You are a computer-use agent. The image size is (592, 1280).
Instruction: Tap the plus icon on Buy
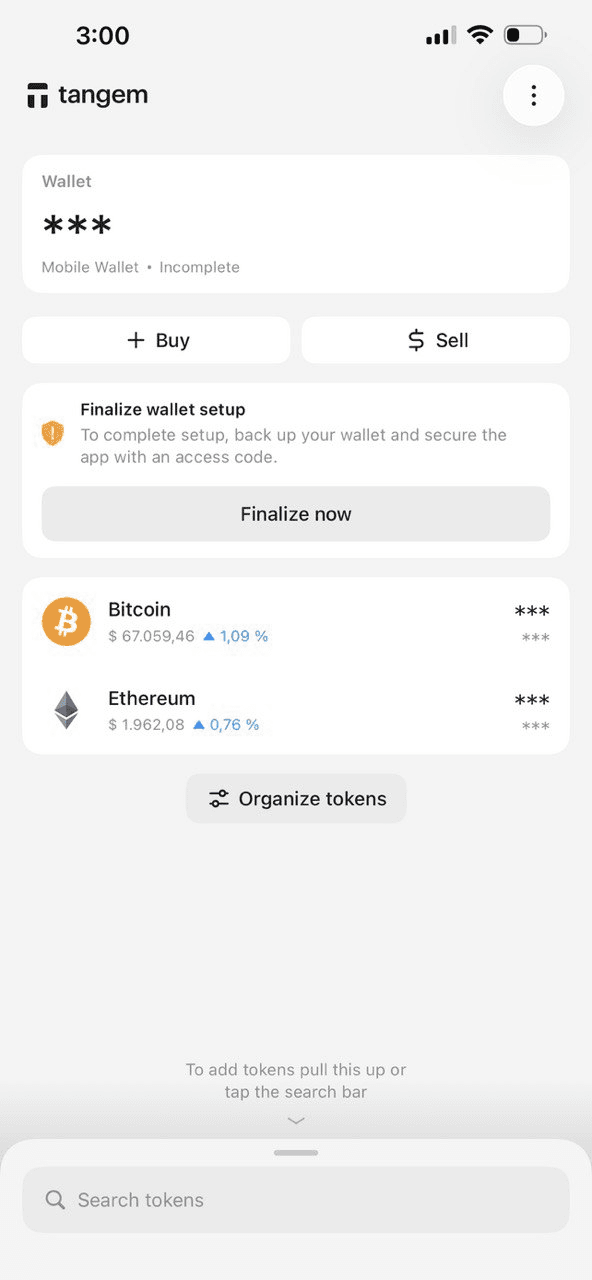(x=136, y=340)
